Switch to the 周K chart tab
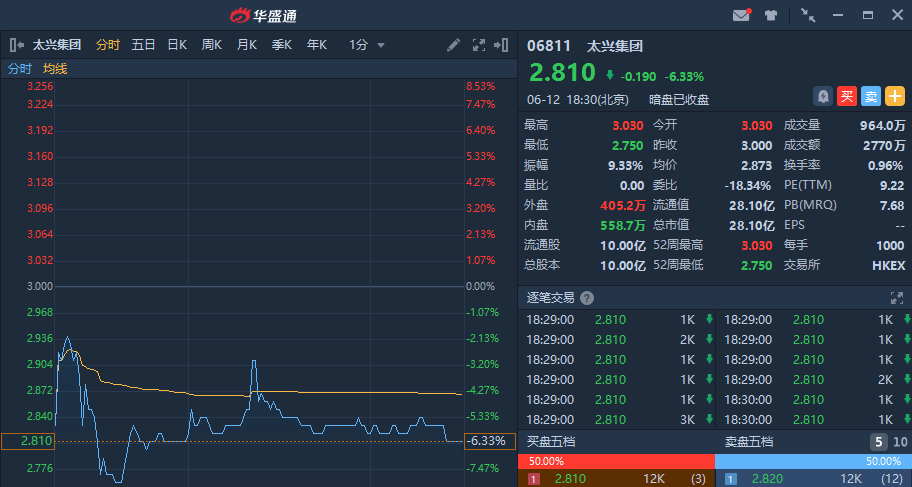Viewport: 912px width, 487px height. click(212, 45)
